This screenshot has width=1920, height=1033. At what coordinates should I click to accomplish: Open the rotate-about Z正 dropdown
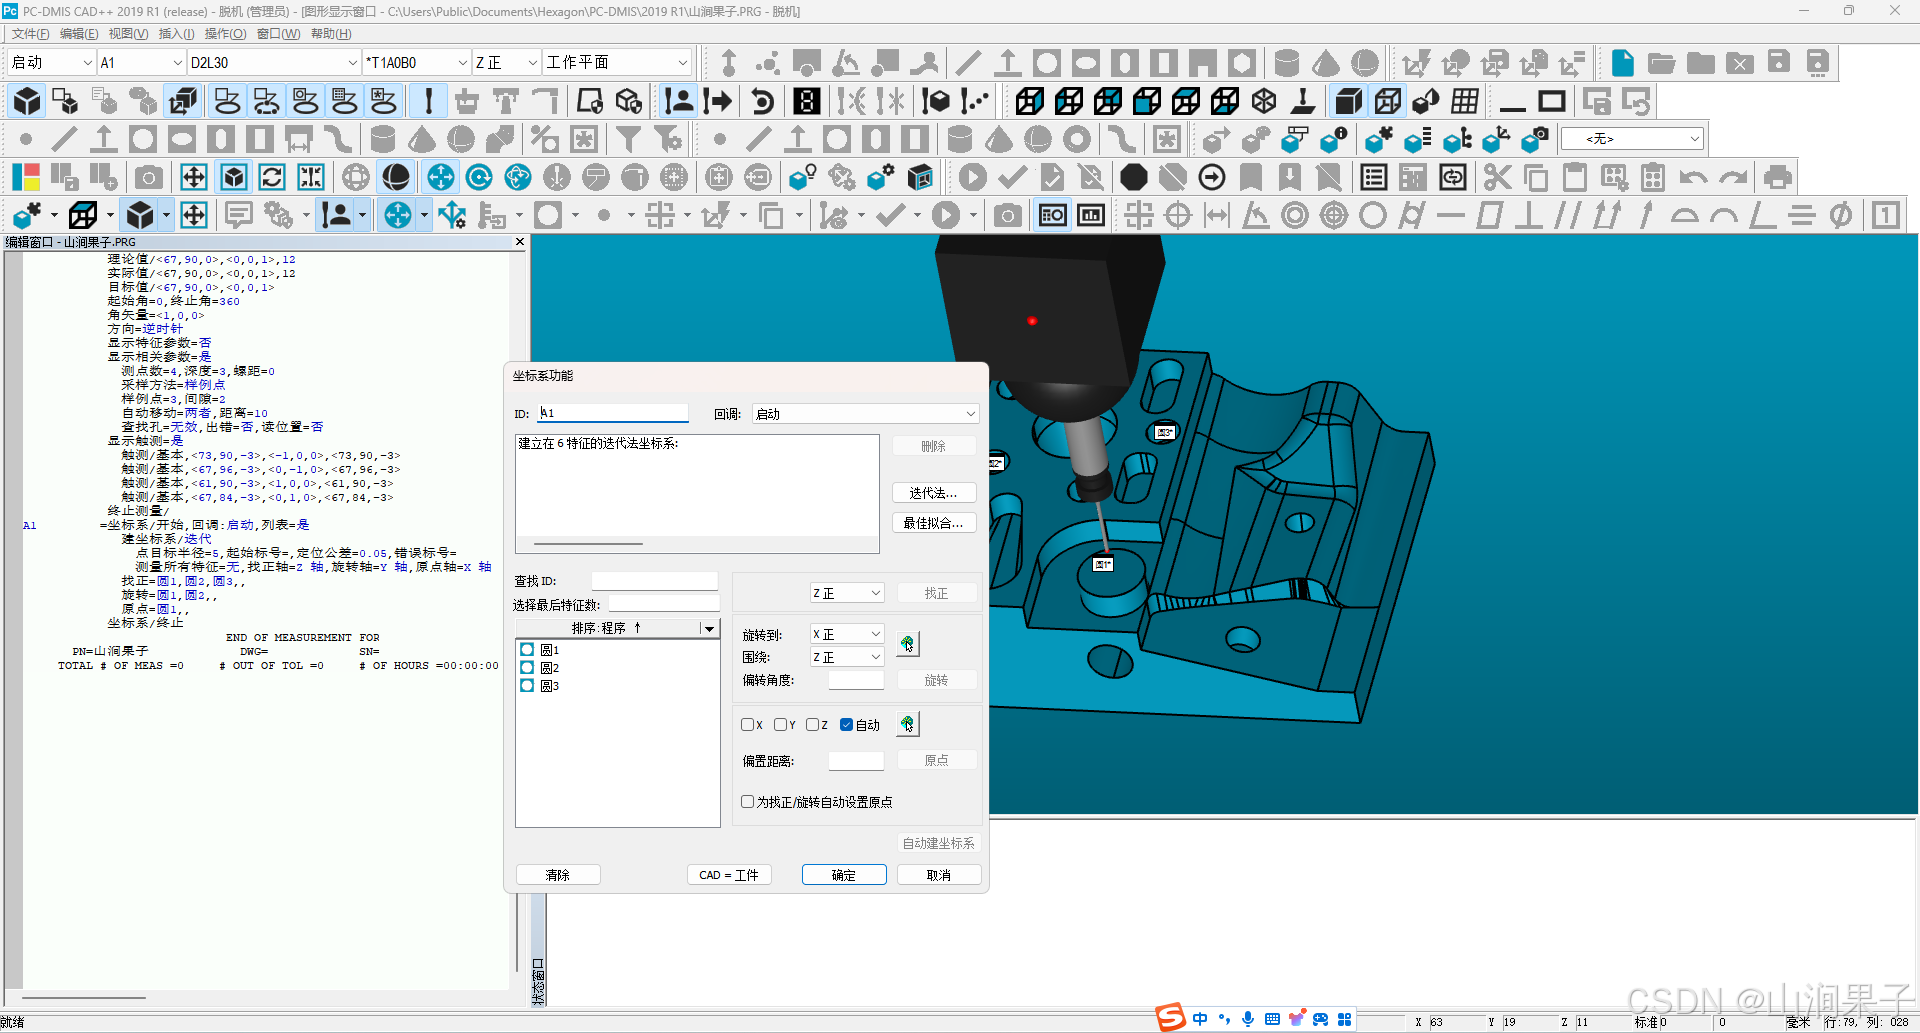847,657
